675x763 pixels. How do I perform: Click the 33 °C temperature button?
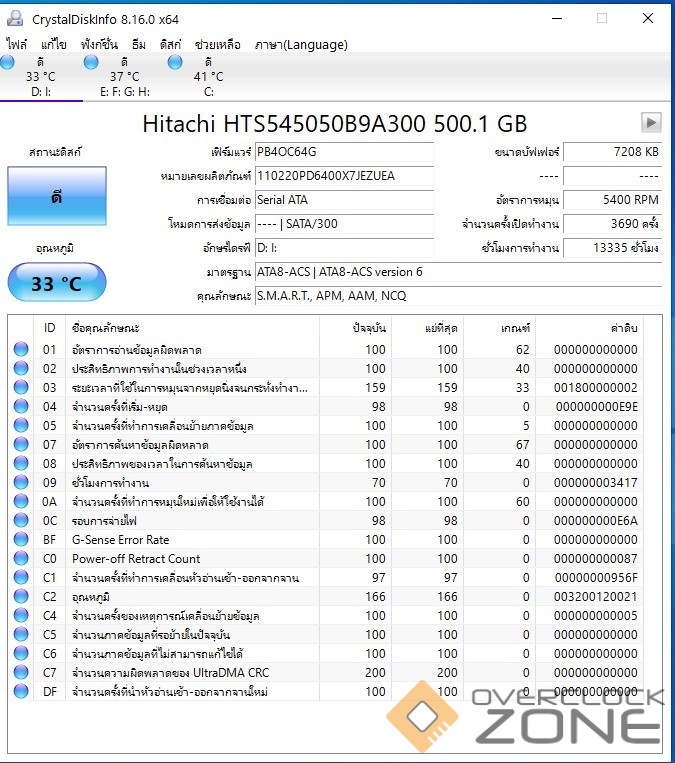click(x=56, y=283)
